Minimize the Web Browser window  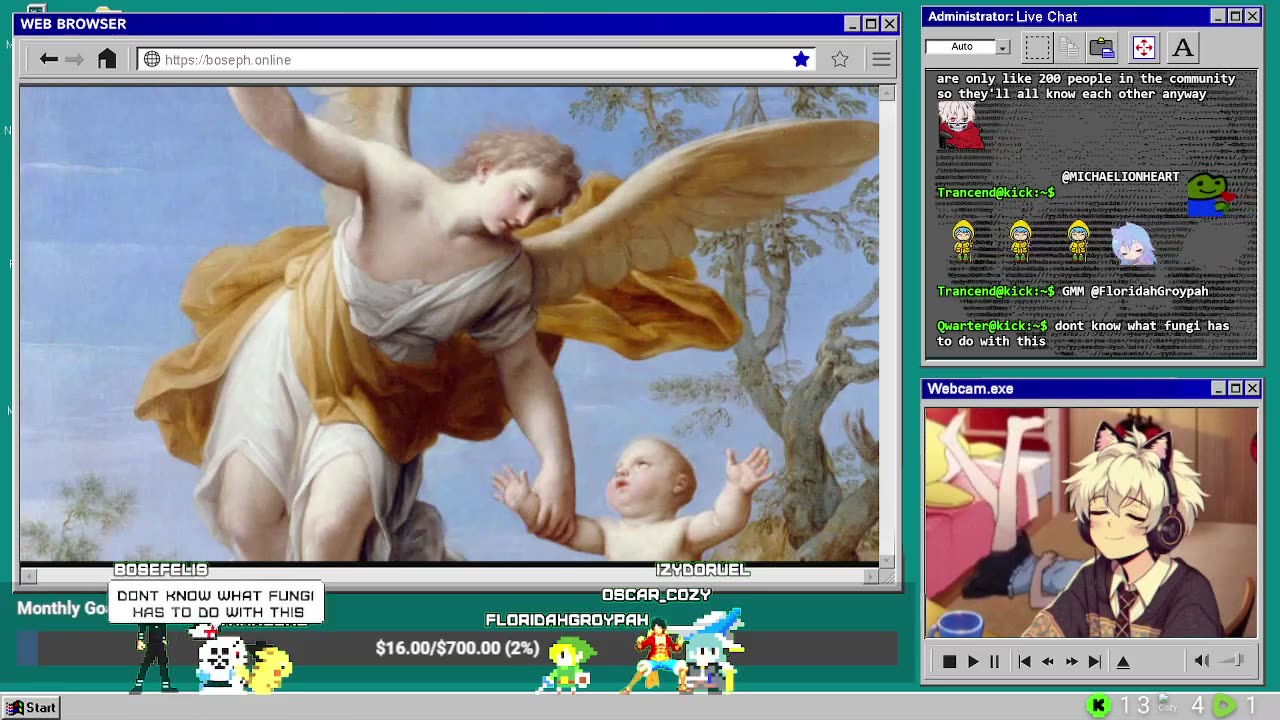pos(852,24)
